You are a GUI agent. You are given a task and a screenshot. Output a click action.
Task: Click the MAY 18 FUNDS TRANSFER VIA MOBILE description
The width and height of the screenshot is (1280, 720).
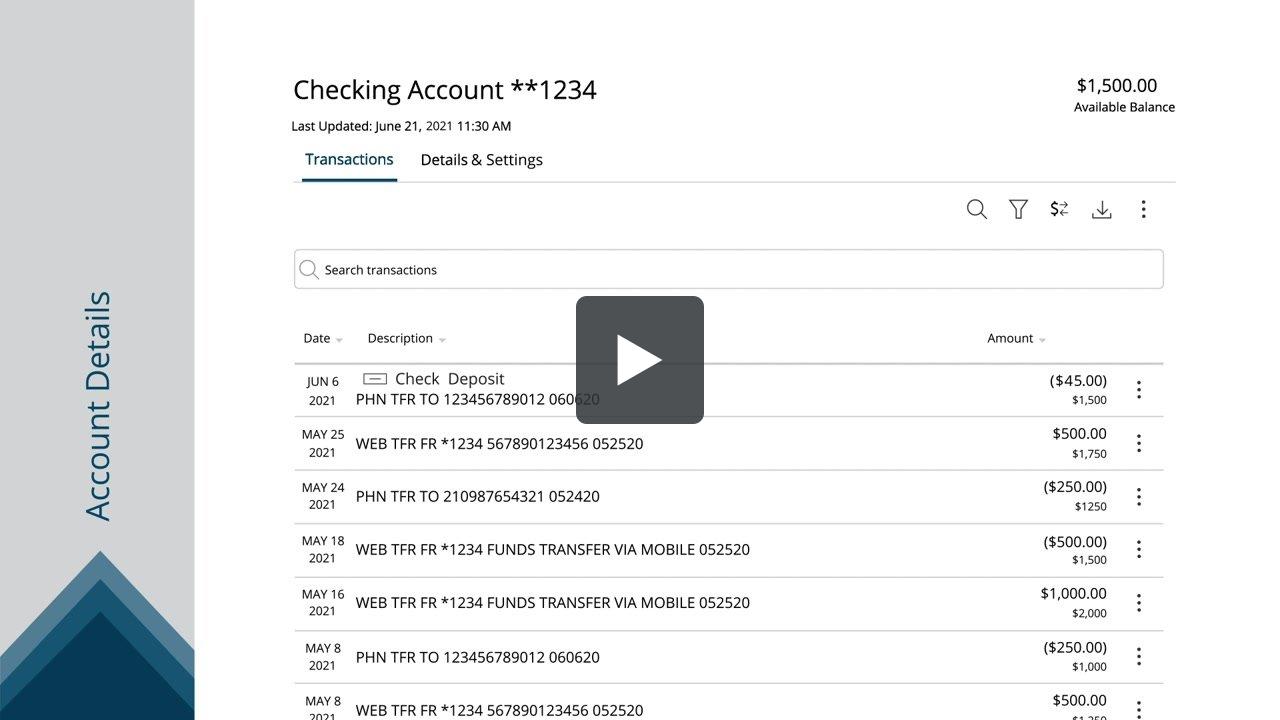point(553,549)
